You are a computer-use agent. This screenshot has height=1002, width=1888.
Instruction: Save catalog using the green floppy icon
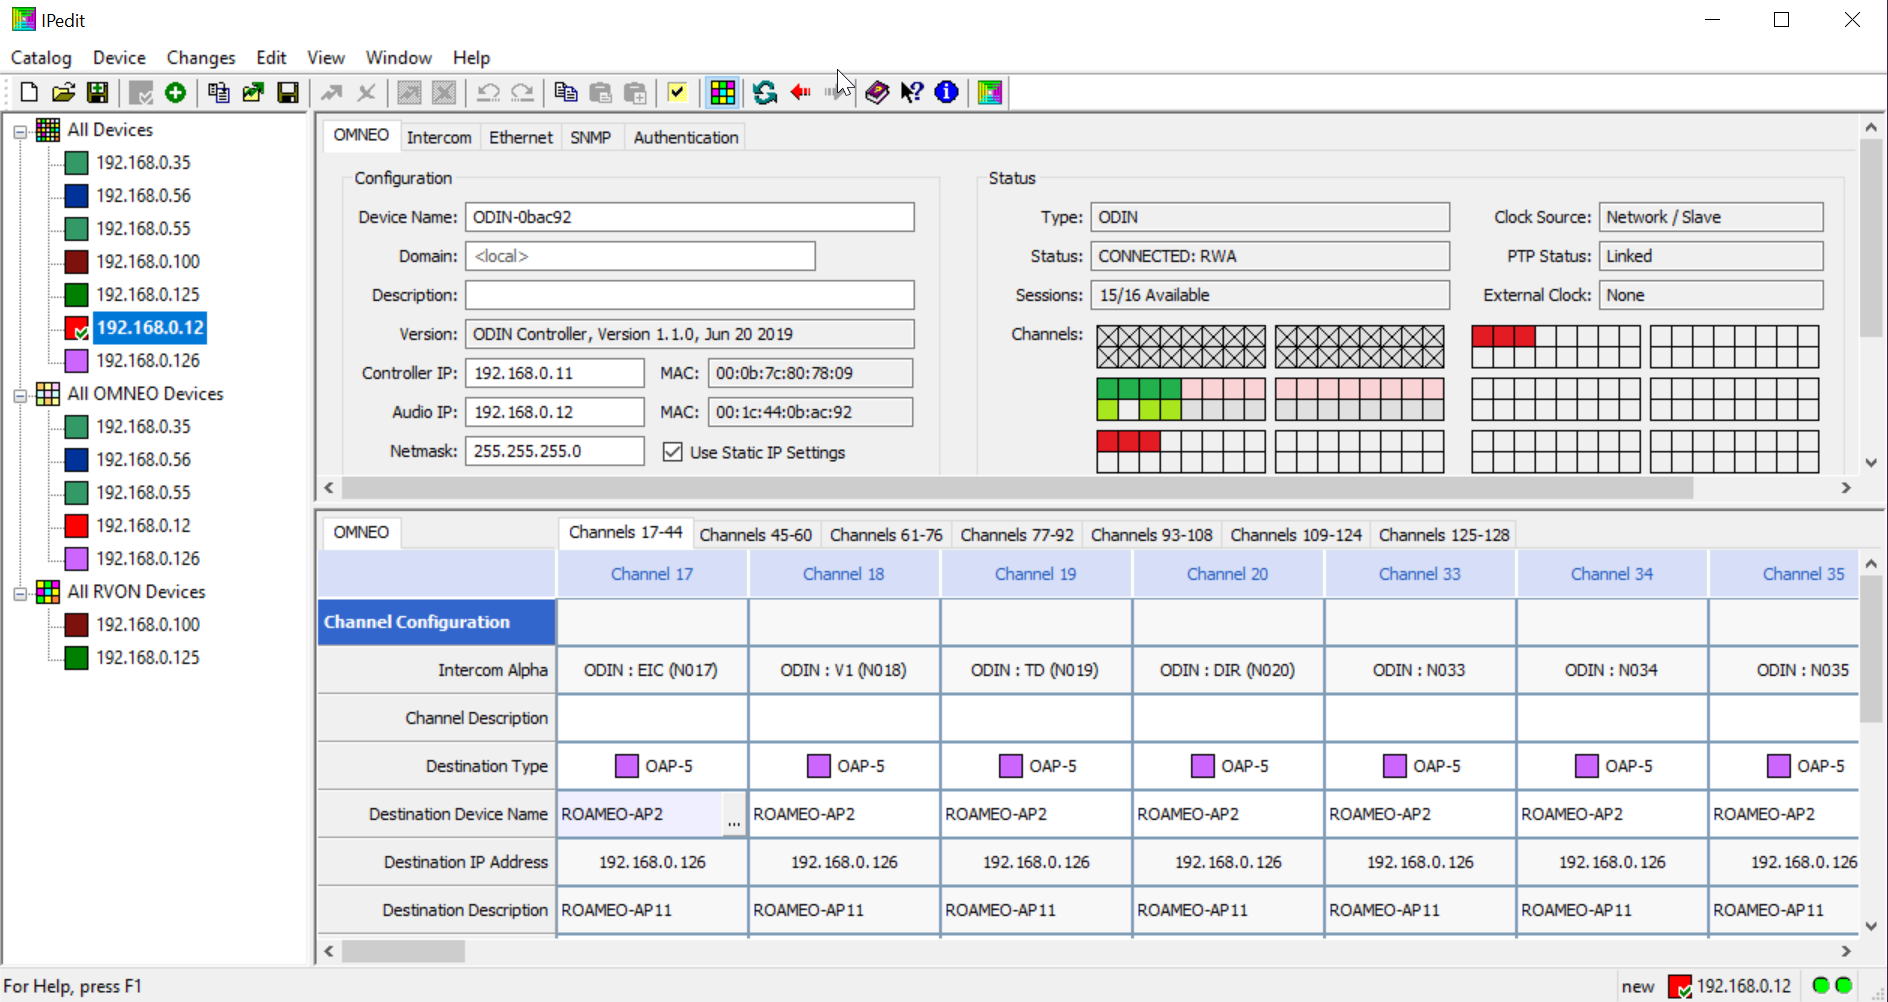[98, 93]
